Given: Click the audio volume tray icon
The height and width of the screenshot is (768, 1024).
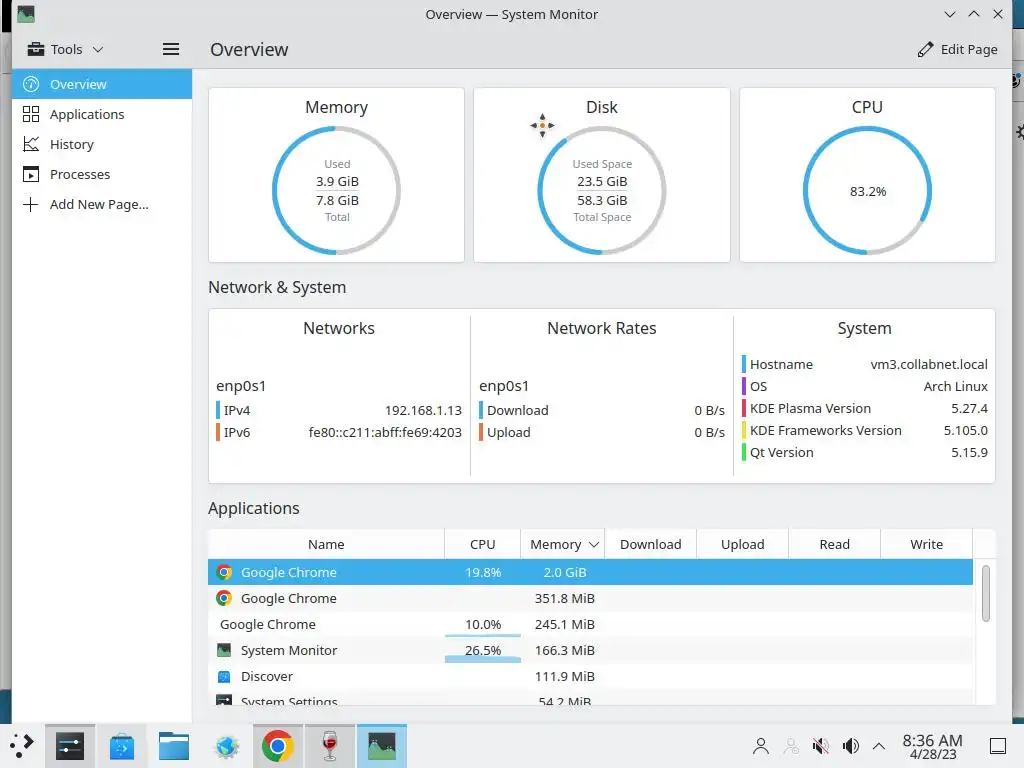Looking at the screenshot, I should coord(850,746).
